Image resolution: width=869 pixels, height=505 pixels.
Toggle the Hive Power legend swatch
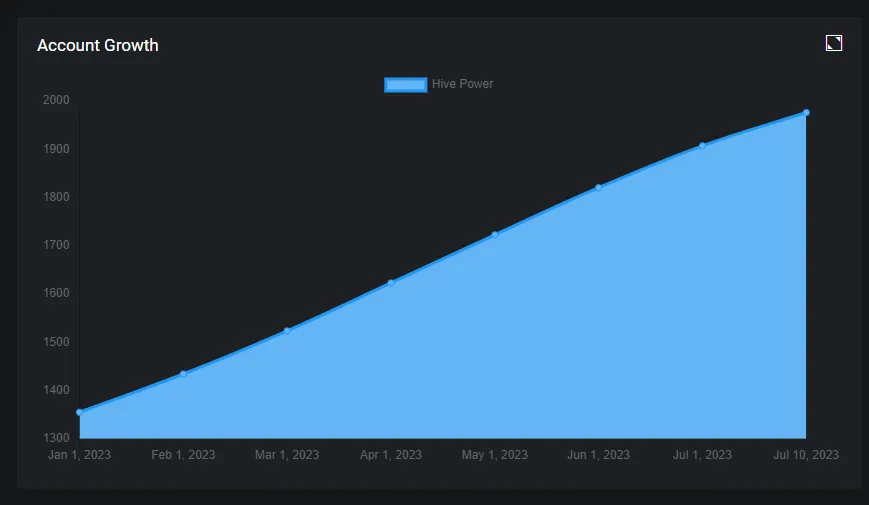tap(406, 84)
